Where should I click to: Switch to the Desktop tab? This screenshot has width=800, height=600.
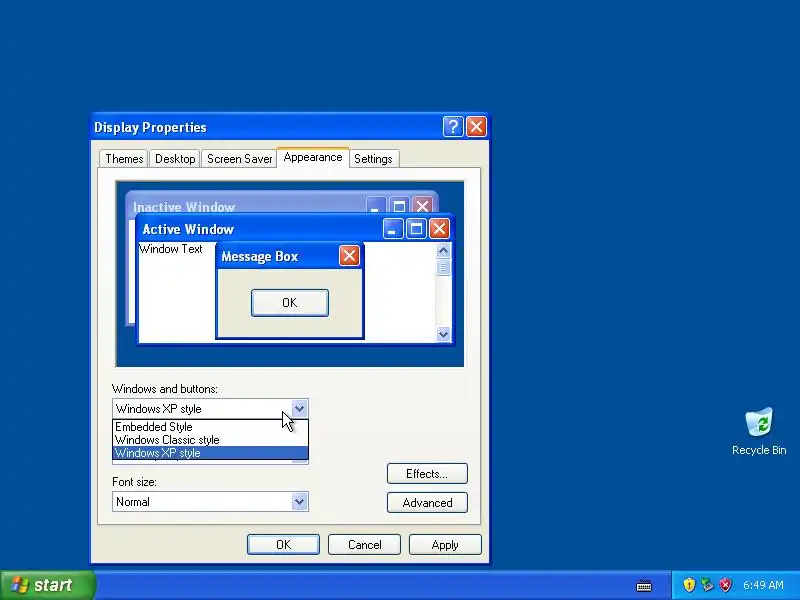pyautogui.click(x=175, y=159)
